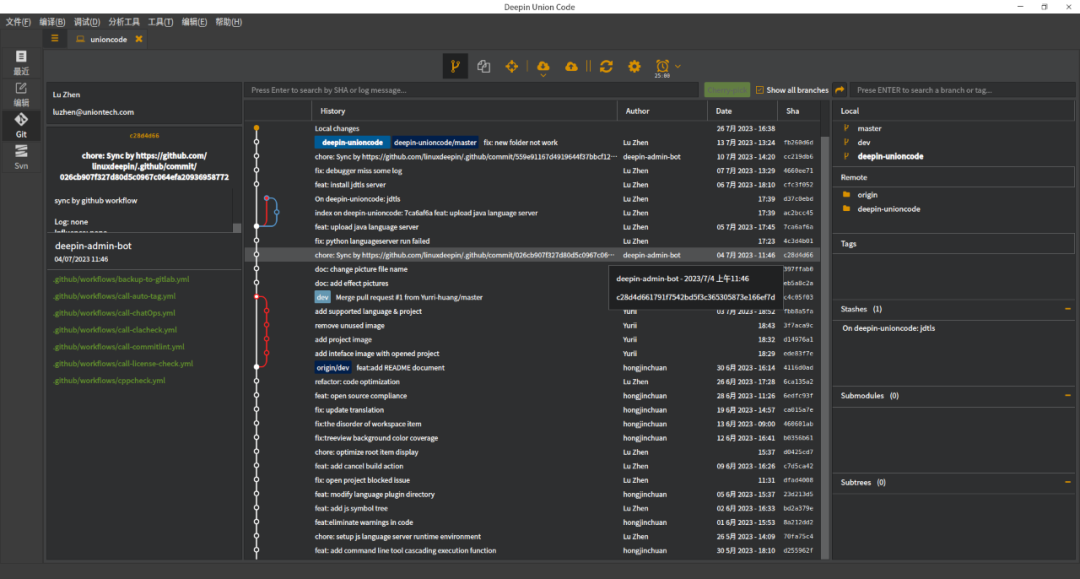
Task: Click the branch or tag search field
Action: pyautogui.click(x=960, y=89)
